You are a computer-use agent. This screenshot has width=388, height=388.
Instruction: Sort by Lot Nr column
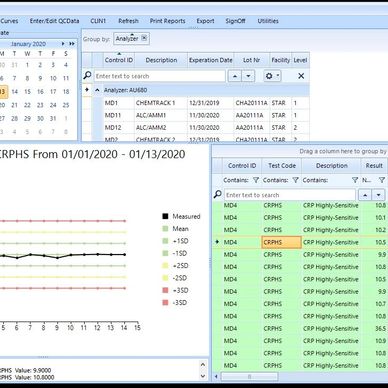pos(251,60)
